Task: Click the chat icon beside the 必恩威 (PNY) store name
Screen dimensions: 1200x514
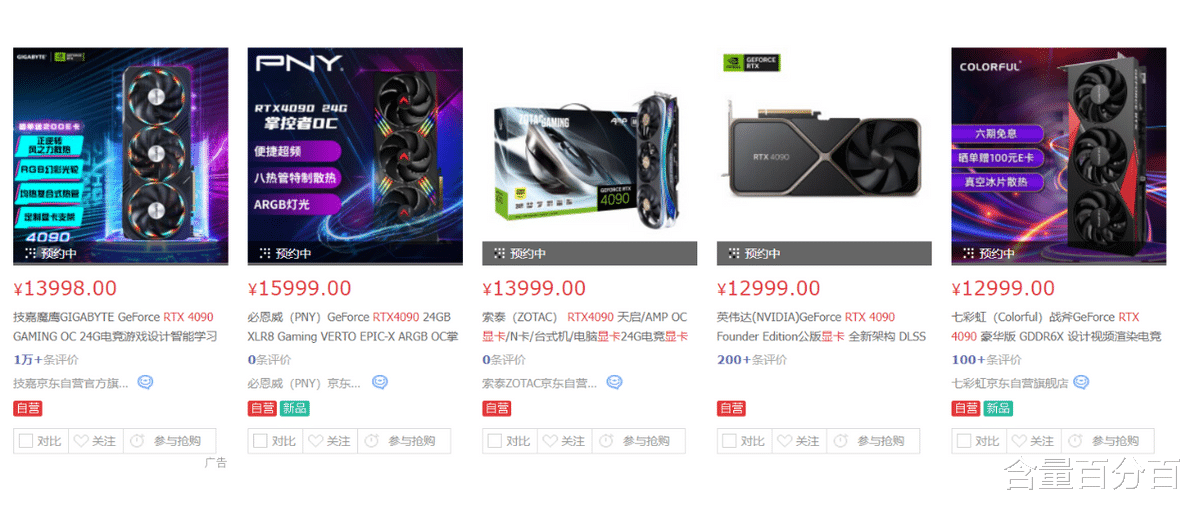Action: (x=380, y=382)
